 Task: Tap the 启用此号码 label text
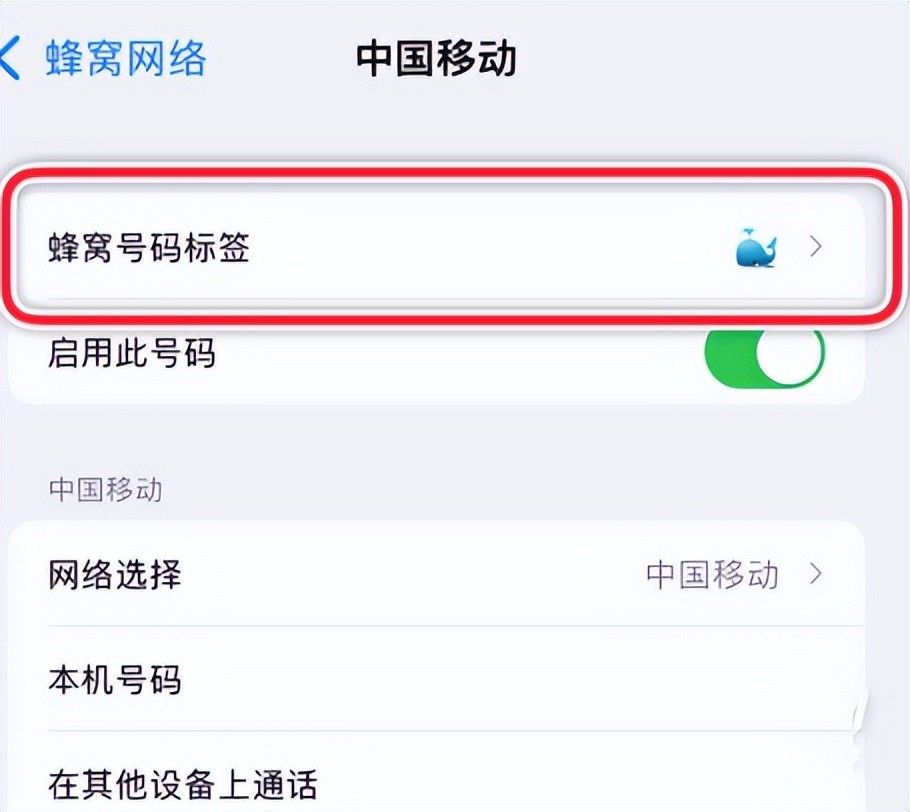[132, 353]
